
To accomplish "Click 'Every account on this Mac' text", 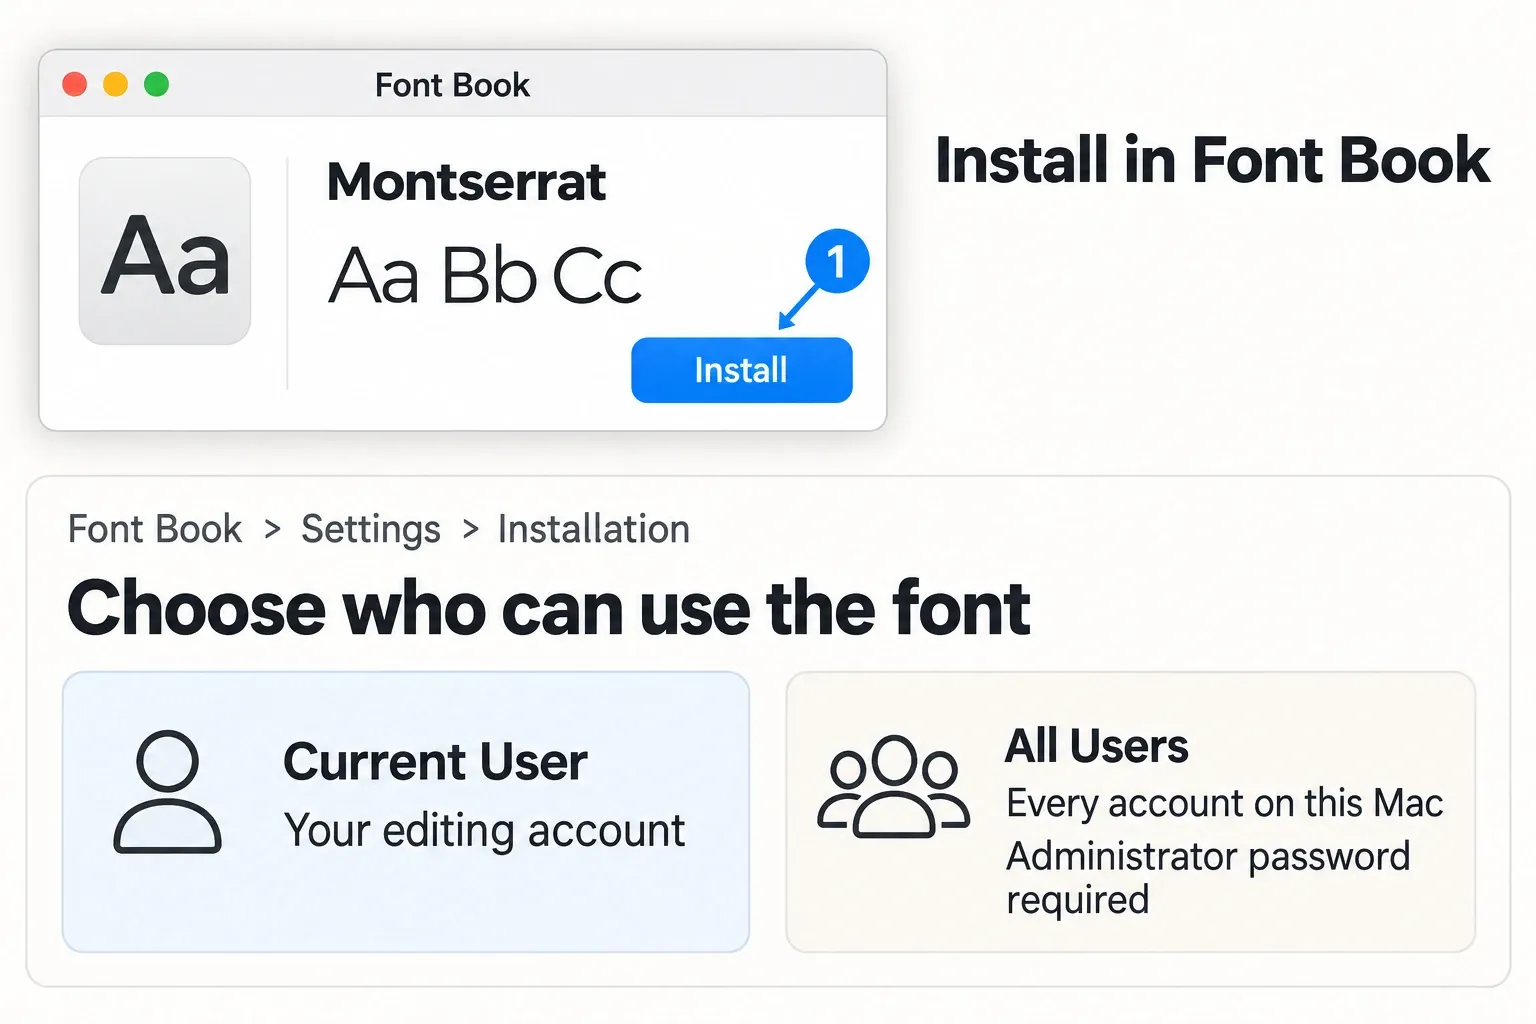I will 1225,804.
